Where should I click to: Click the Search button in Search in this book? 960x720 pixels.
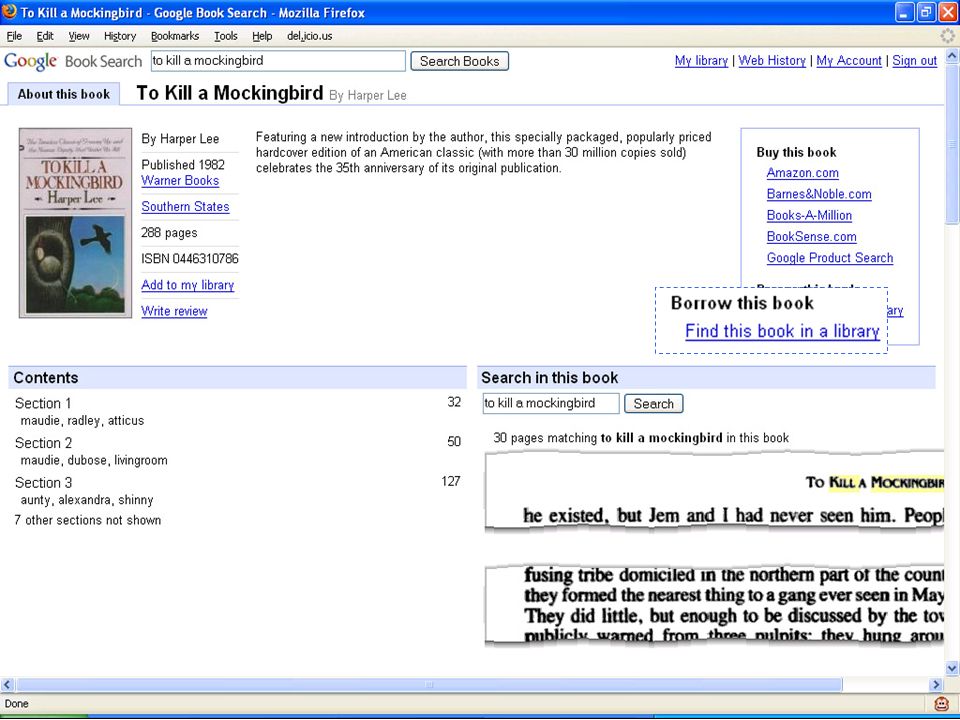point(653,403)
